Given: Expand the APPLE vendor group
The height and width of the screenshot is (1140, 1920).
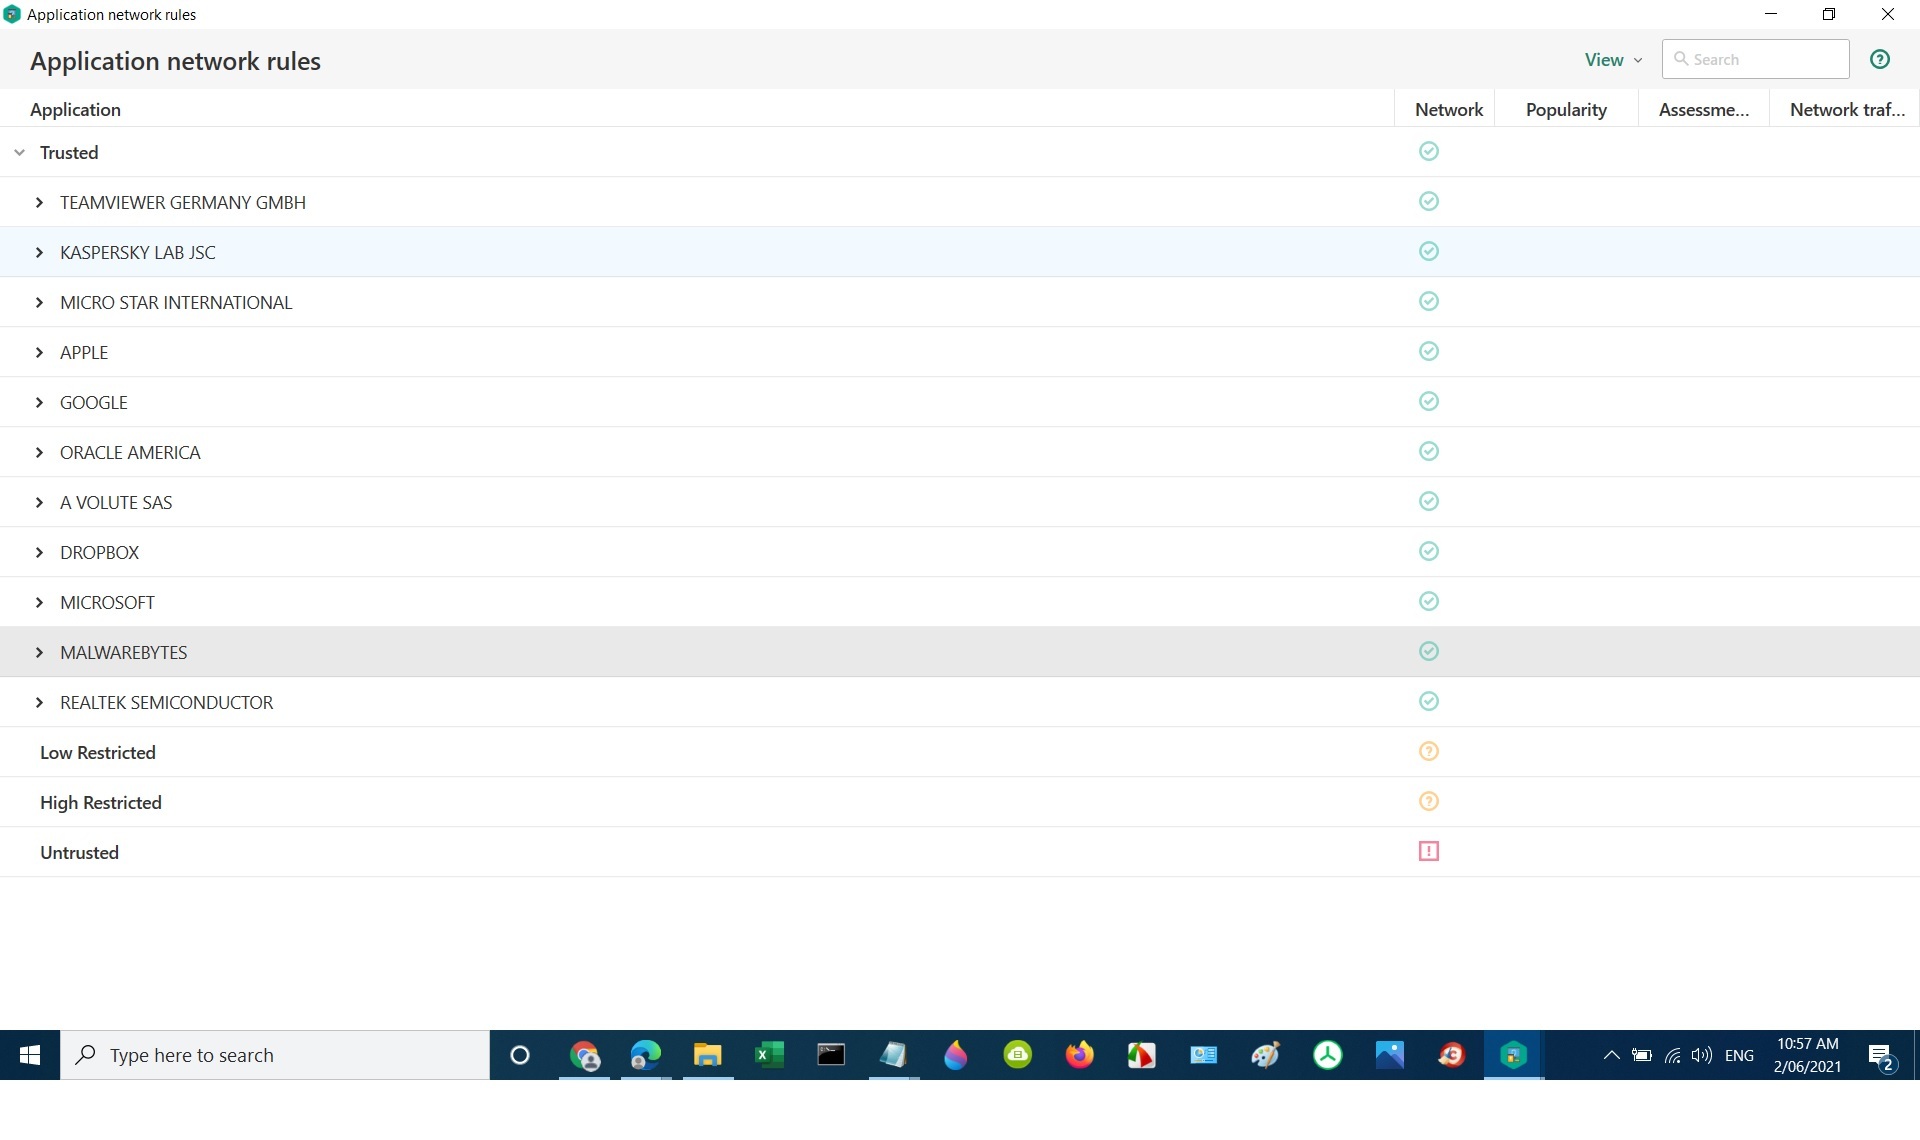Looking at the screenshot, I should tap(39, 352).
